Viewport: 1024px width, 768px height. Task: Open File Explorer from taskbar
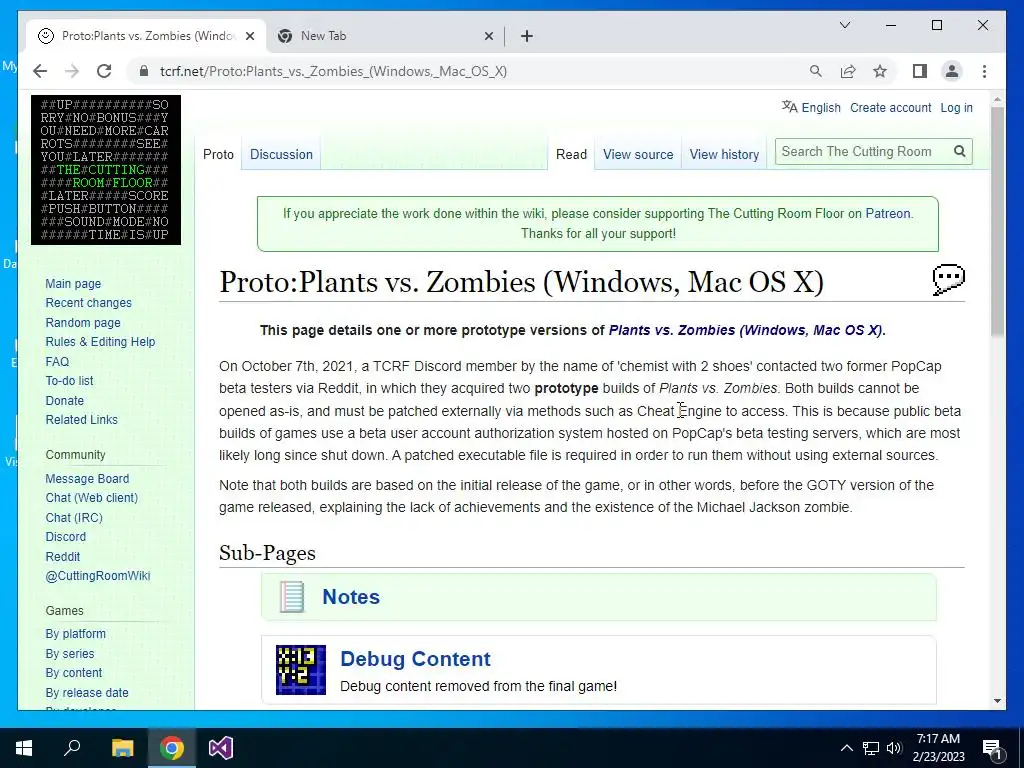point(122,748)
